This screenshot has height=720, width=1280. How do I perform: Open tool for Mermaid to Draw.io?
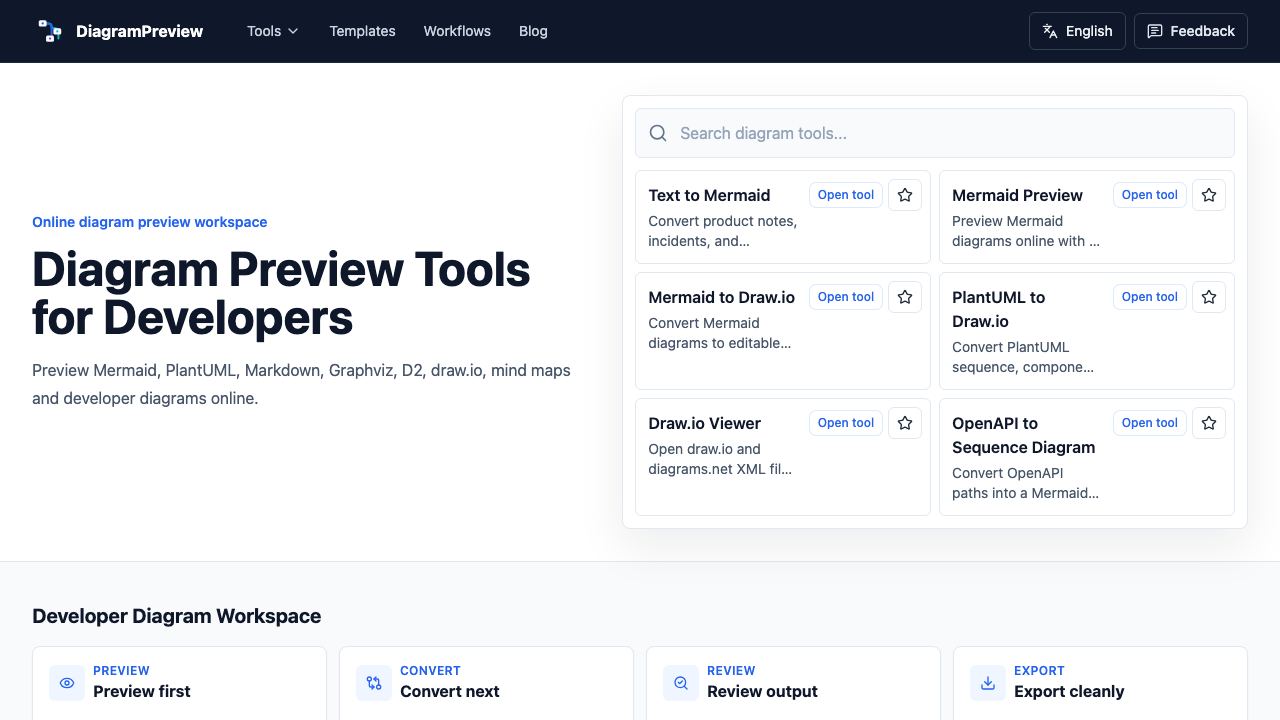click(846, 297)
